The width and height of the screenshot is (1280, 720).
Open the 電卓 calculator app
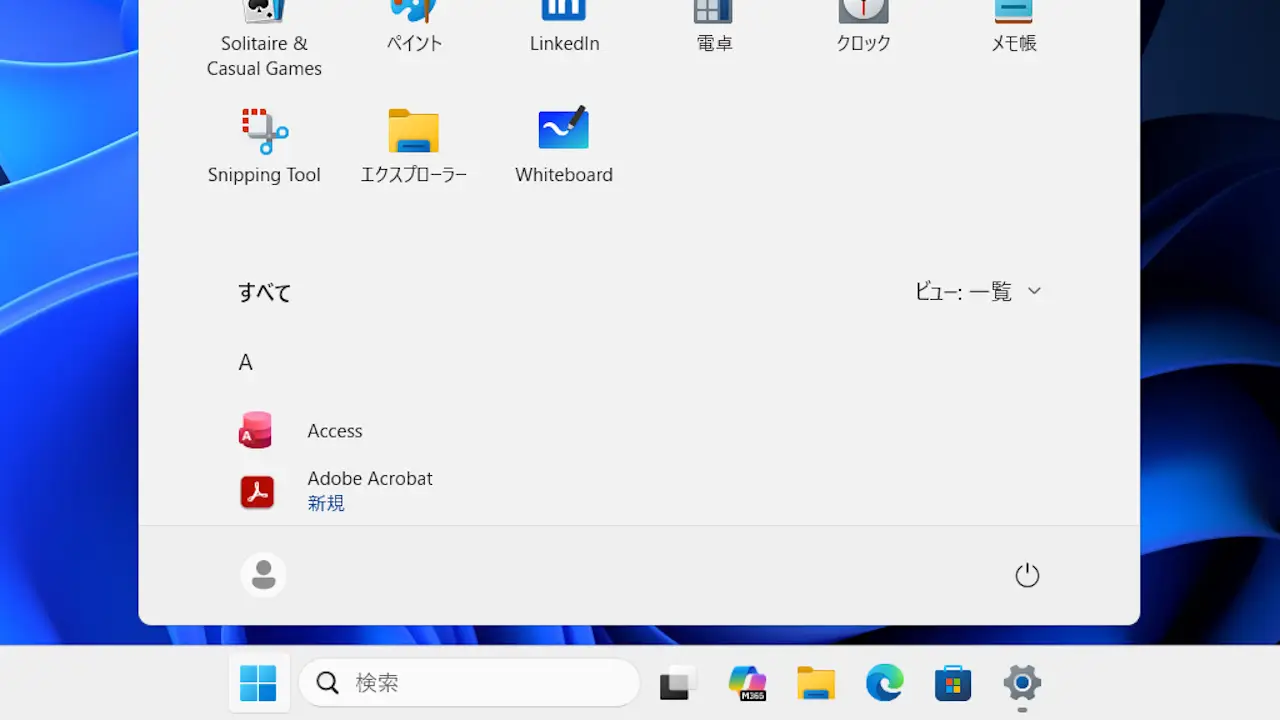point(714,28)
